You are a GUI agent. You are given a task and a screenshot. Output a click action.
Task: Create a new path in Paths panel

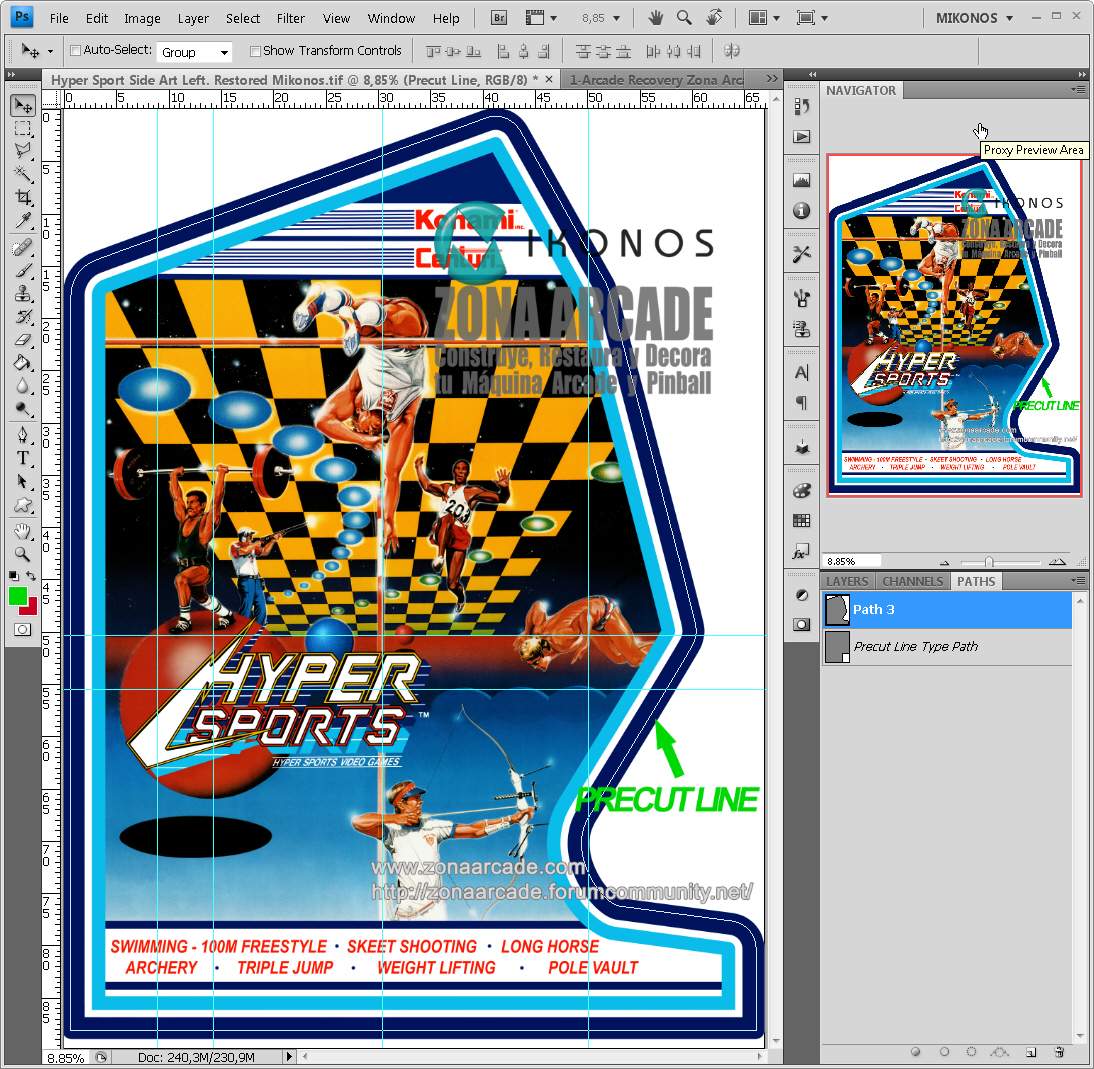pyautogui.click(x=1031, y=1052)
